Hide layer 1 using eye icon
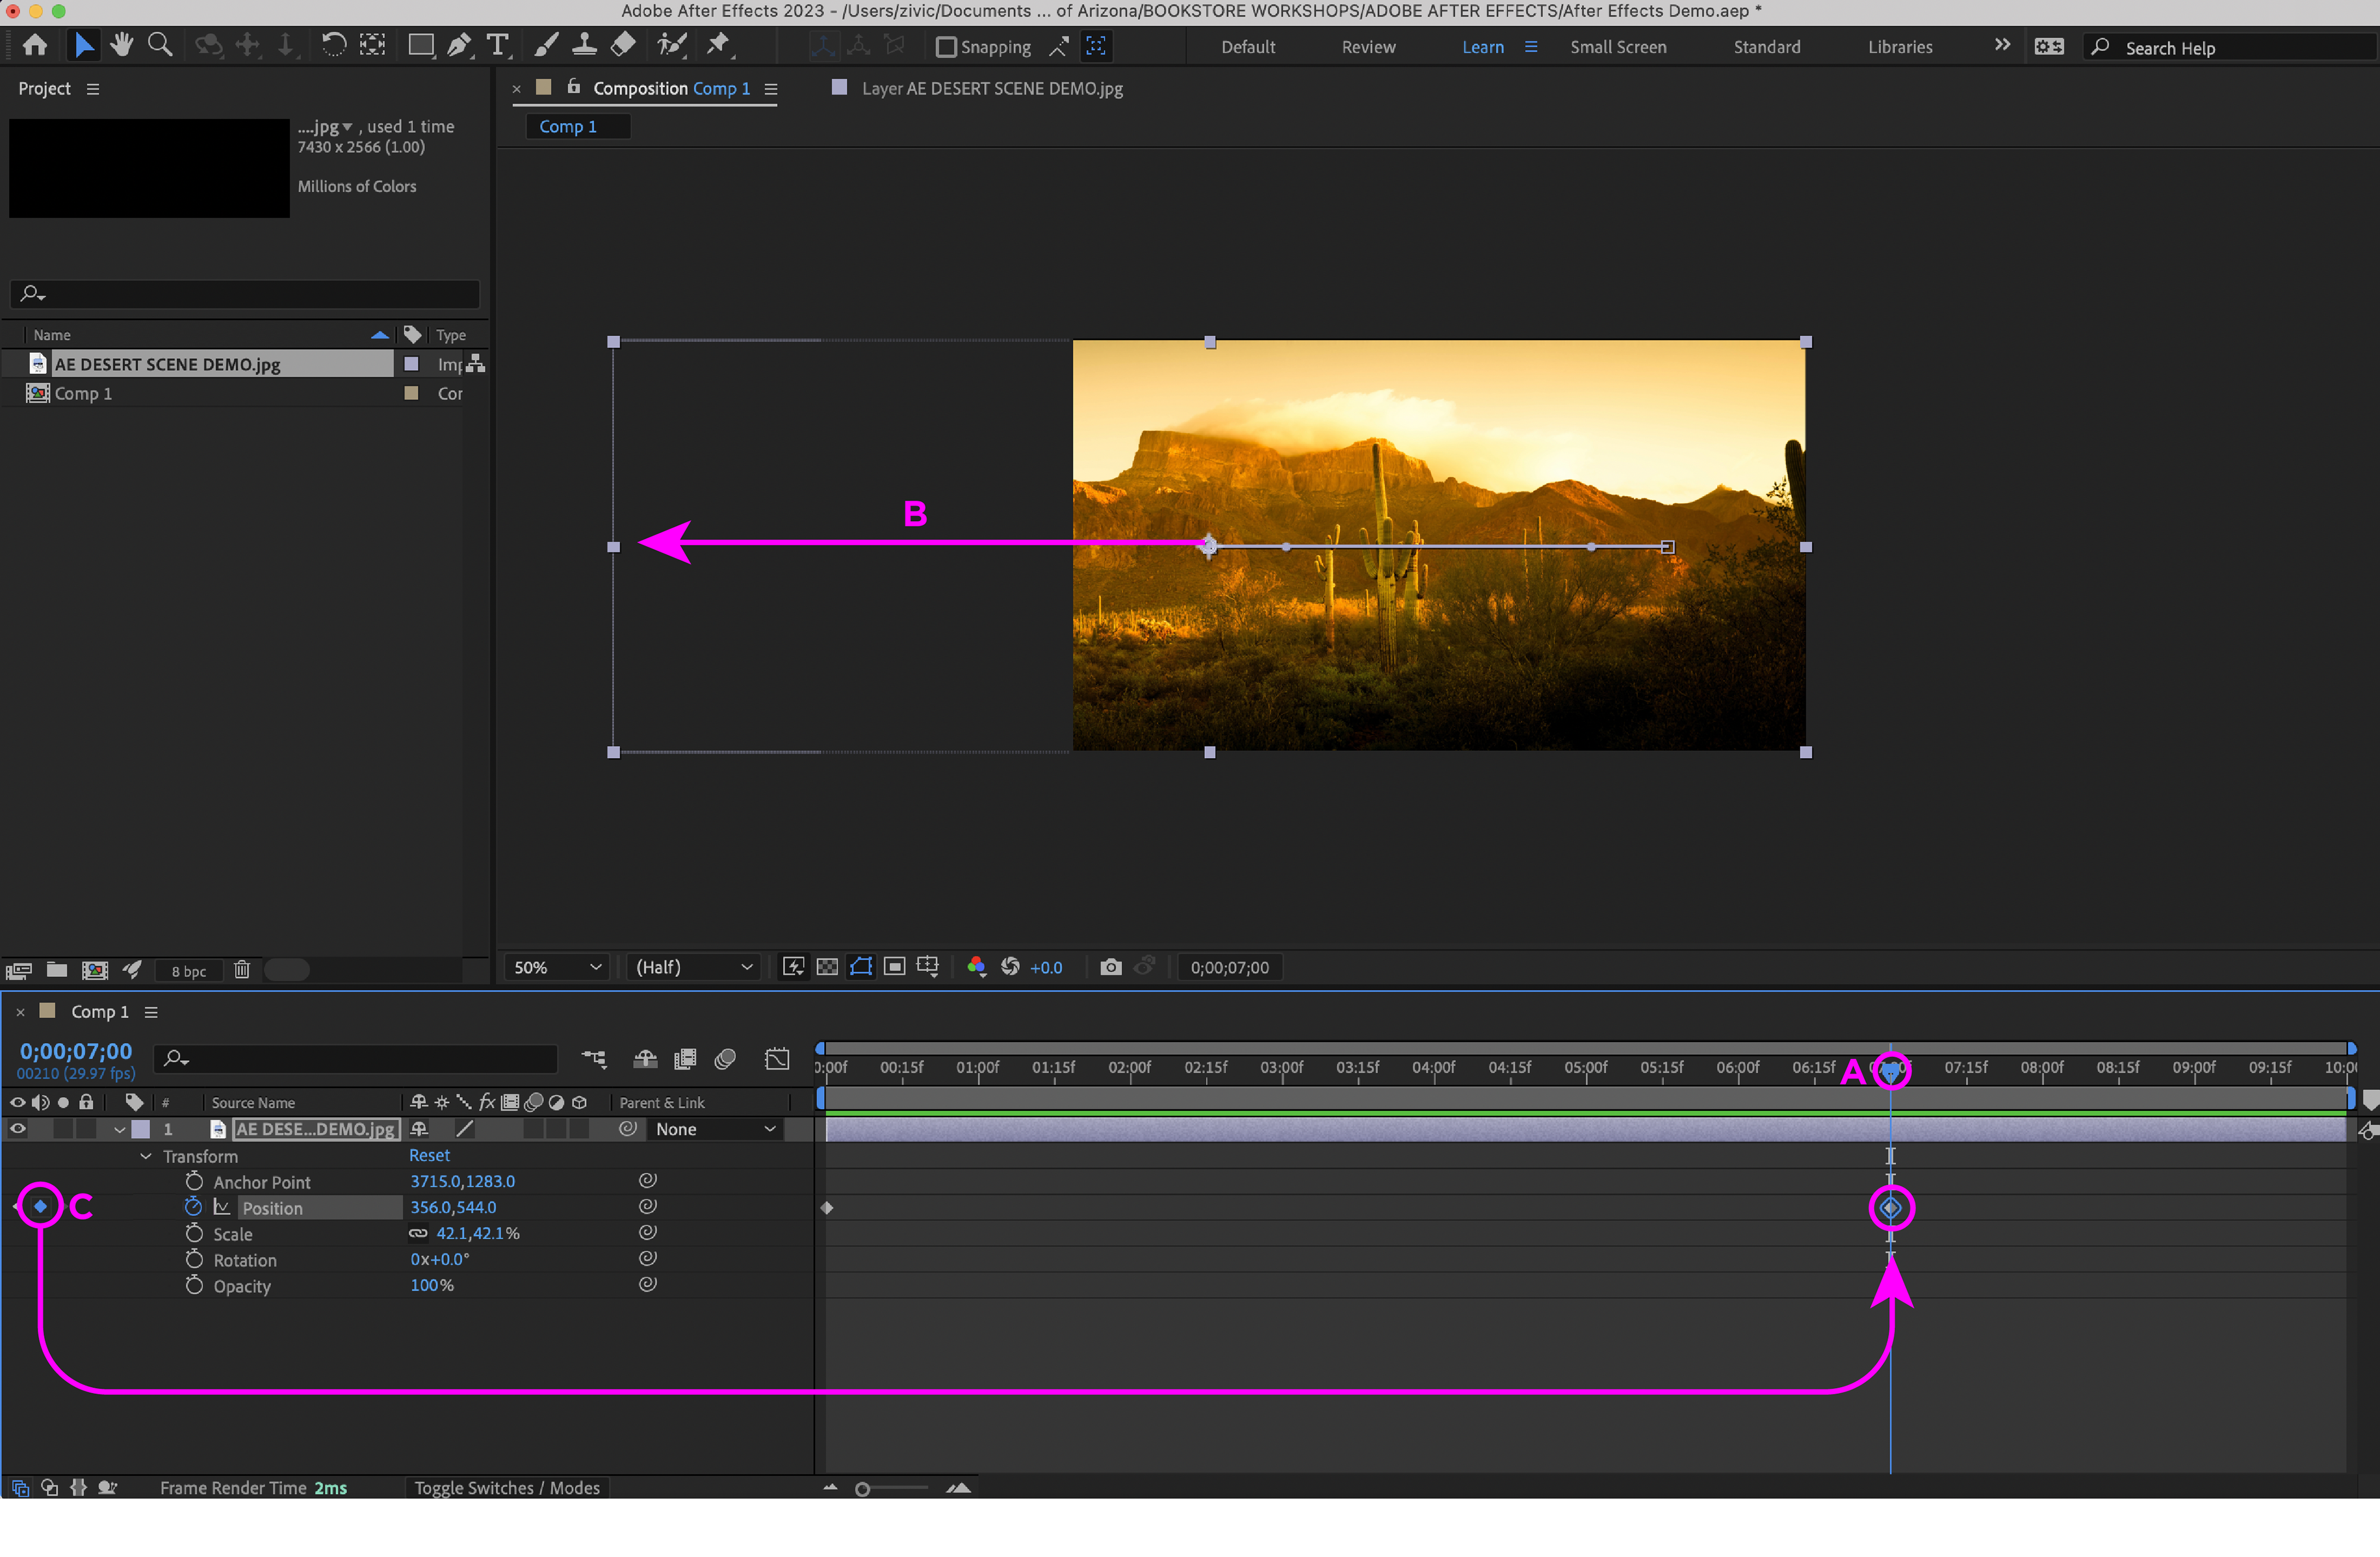 17,1129
